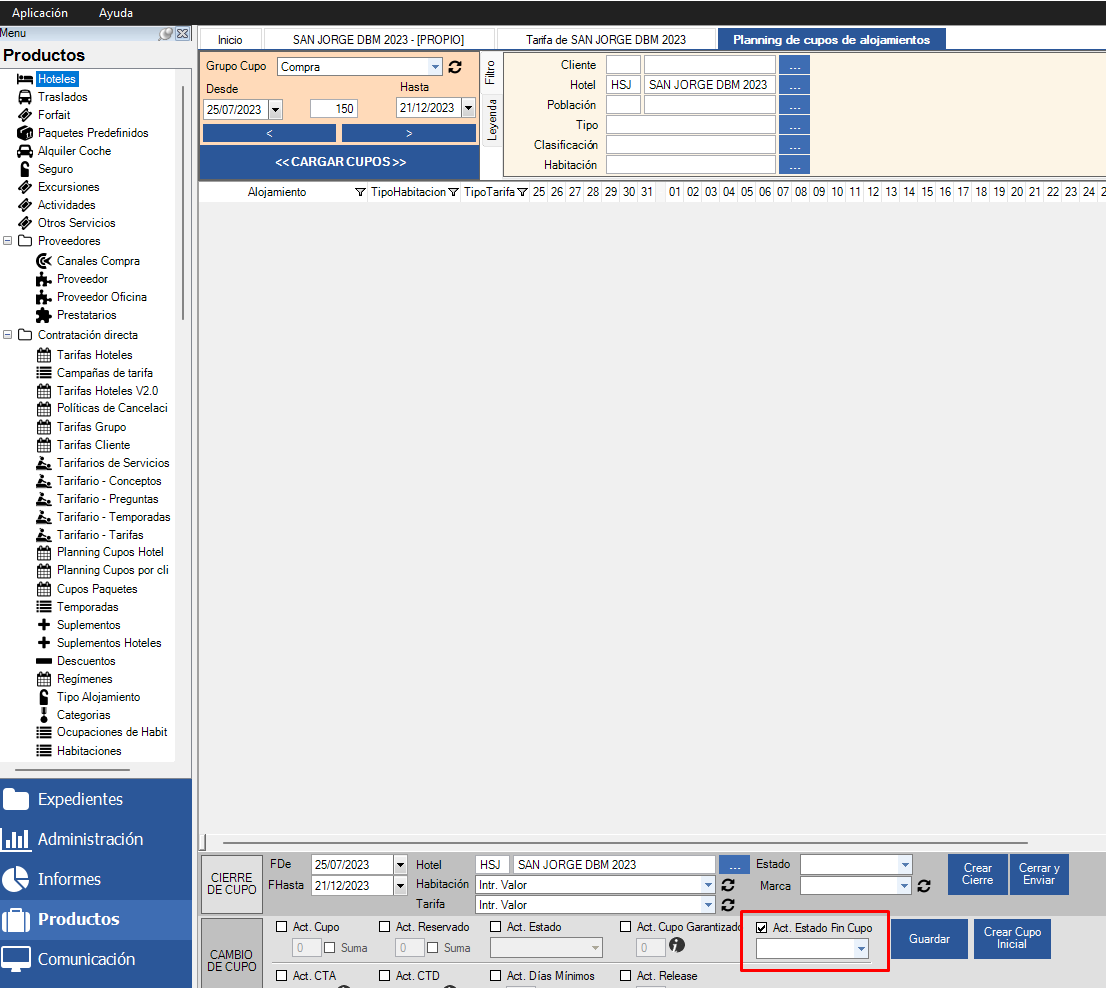This screenshot has width=1106, height=988.
Task: Open the Ayuda menu
Action: [116, 13]
